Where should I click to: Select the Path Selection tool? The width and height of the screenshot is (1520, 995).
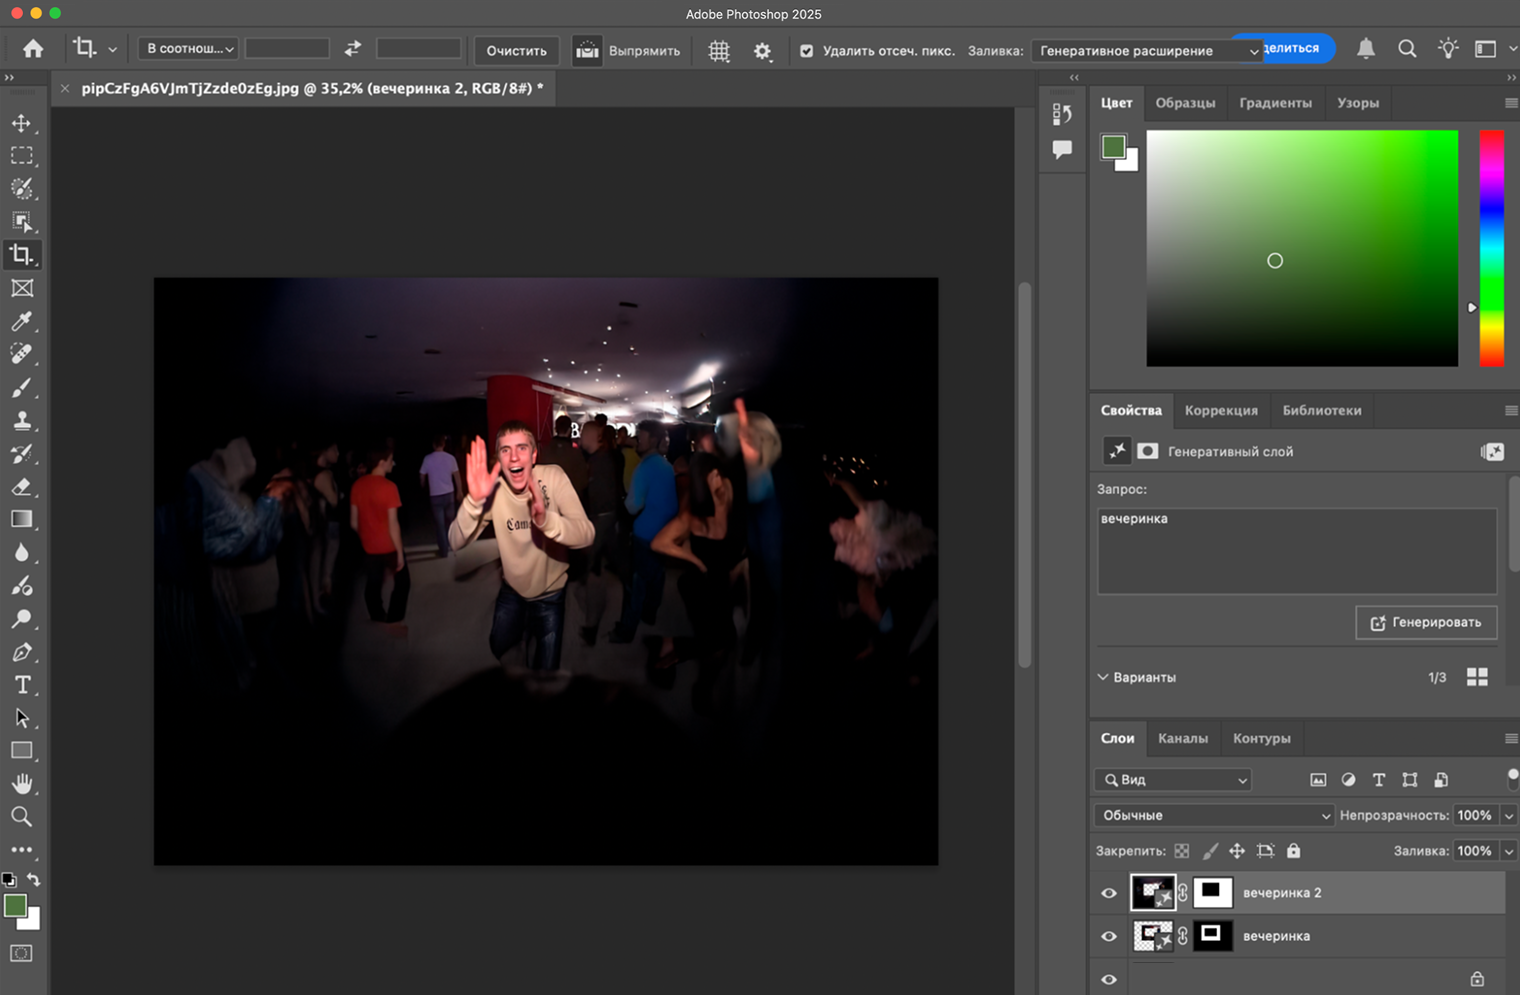21,718
